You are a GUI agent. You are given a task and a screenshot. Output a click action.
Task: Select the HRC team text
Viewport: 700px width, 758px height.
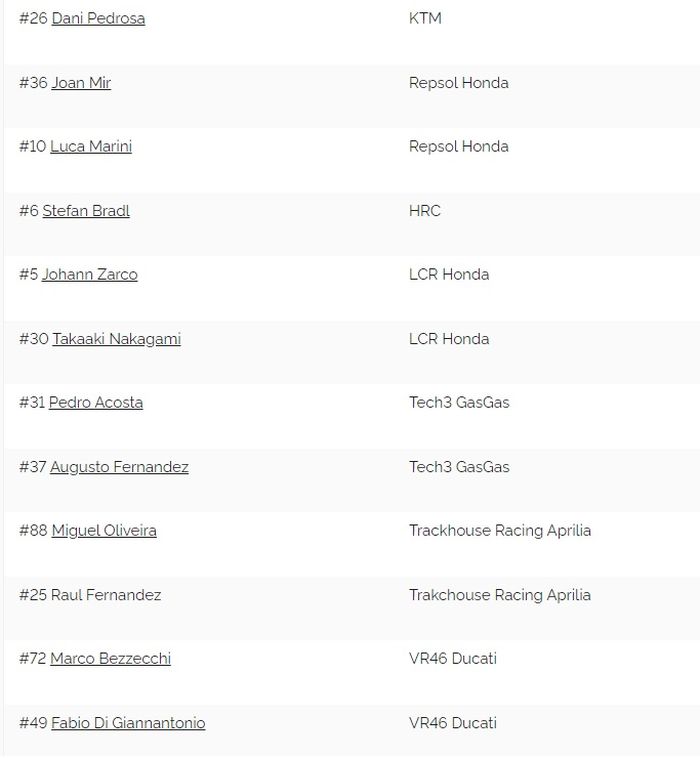425,211
